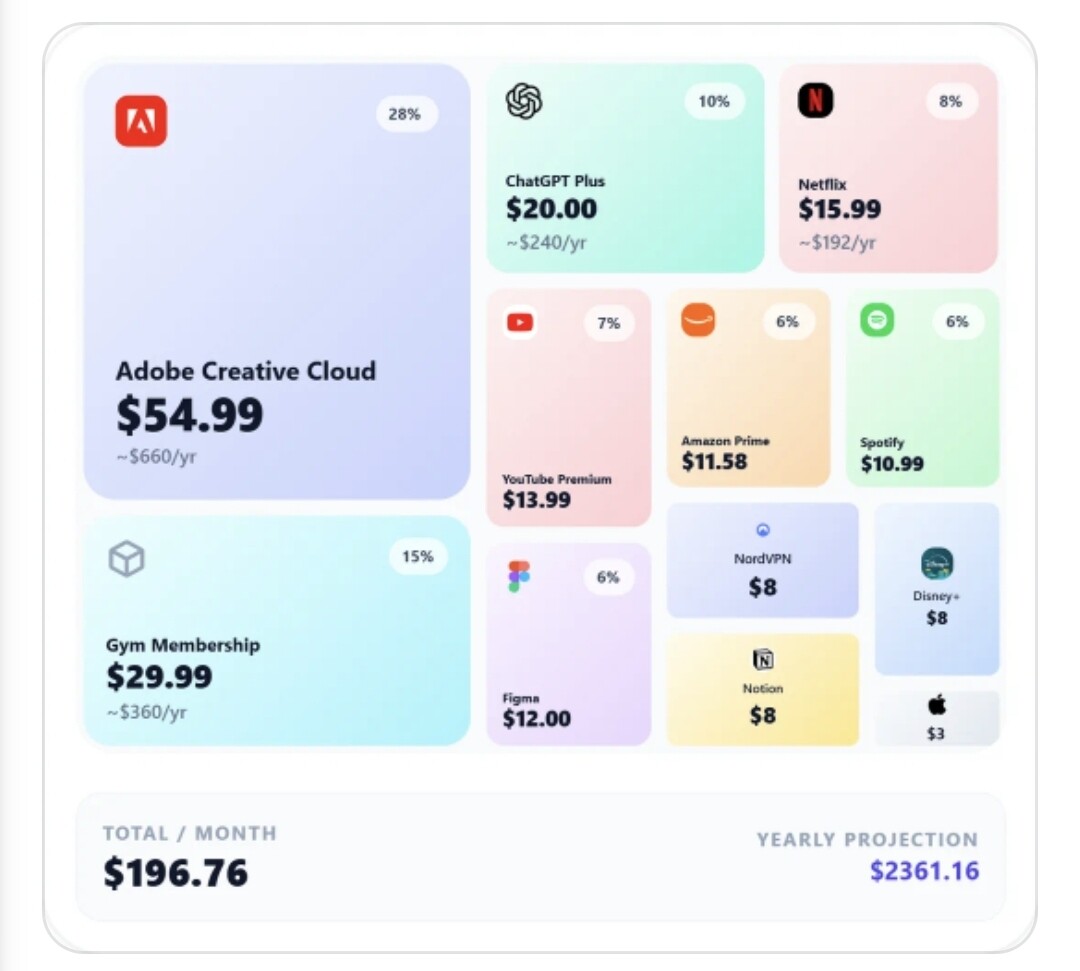Image resolution: width=1080 pixels, height=971 pixels.
Task: Click the $196.76 monthly total
Action: 176,873
